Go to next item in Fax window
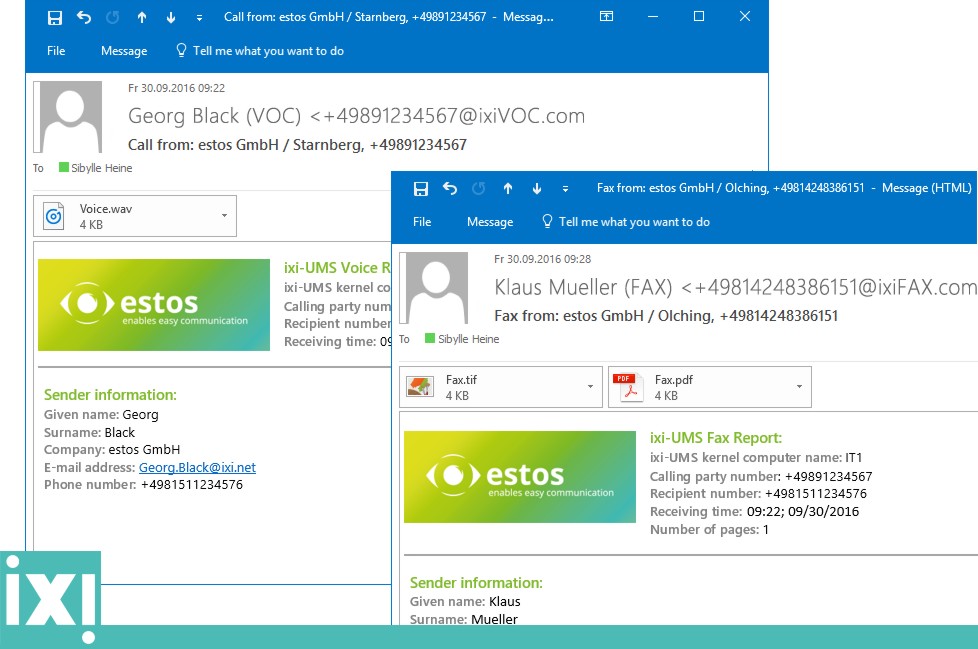The height and width of the screenshot is (649, 978). pyautogui.click(x=536, y=188)
